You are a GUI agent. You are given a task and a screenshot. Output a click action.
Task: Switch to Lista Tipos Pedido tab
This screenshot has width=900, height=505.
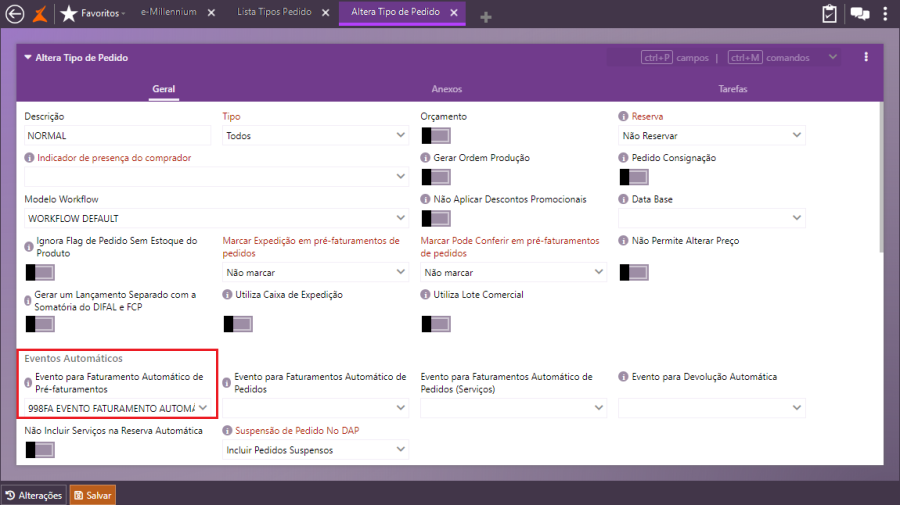274,12
